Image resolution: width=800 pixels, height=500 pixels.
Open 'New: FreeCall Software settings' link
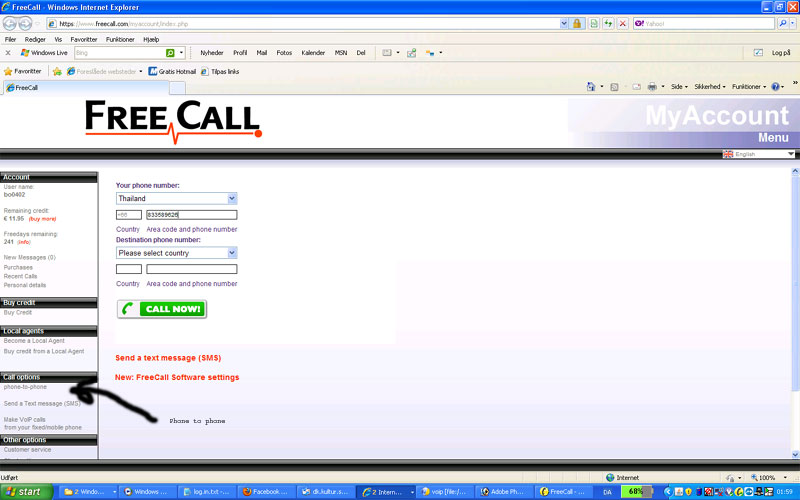(177, 377)
